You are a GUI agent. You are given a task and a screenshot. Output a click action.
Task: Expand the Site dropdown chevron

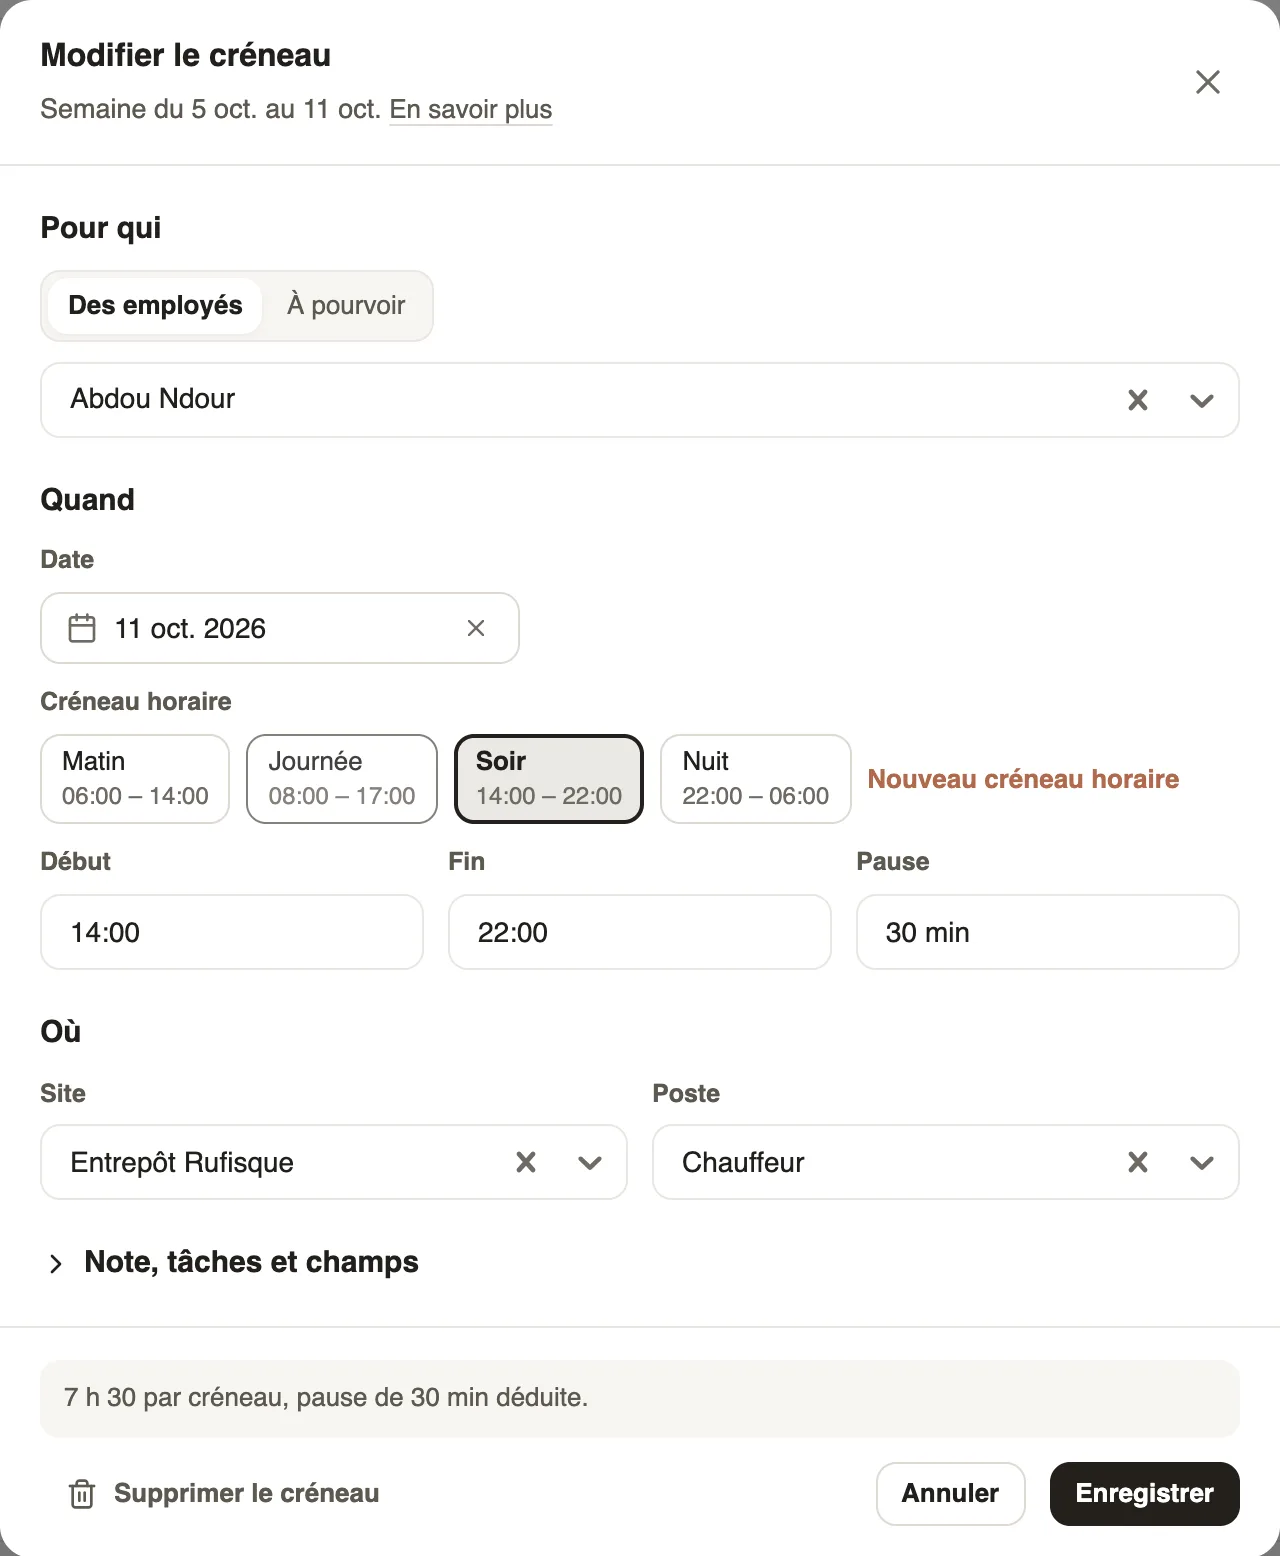click(x=590, y=1162)
